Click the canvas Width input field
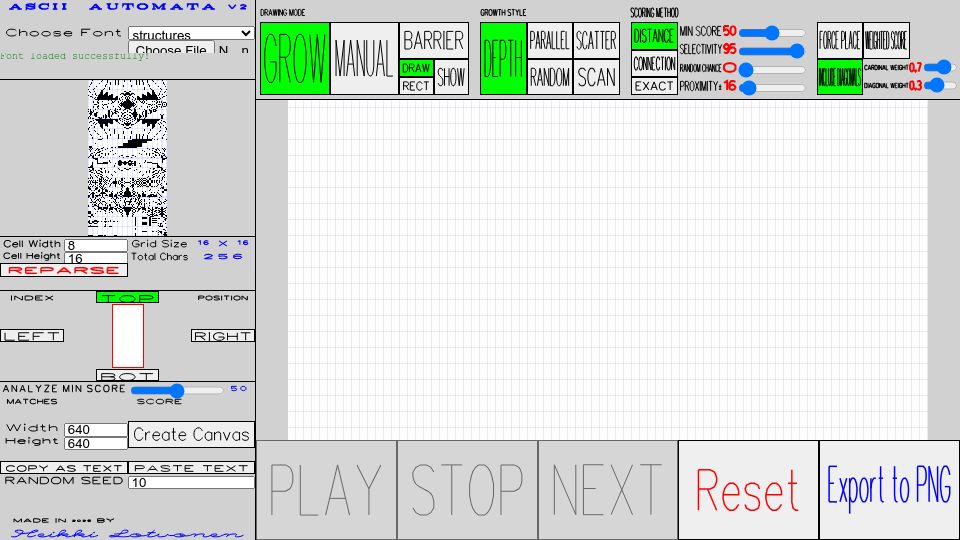Image resolution: width=960 pixels, height=540 pixels. [96, 429]
